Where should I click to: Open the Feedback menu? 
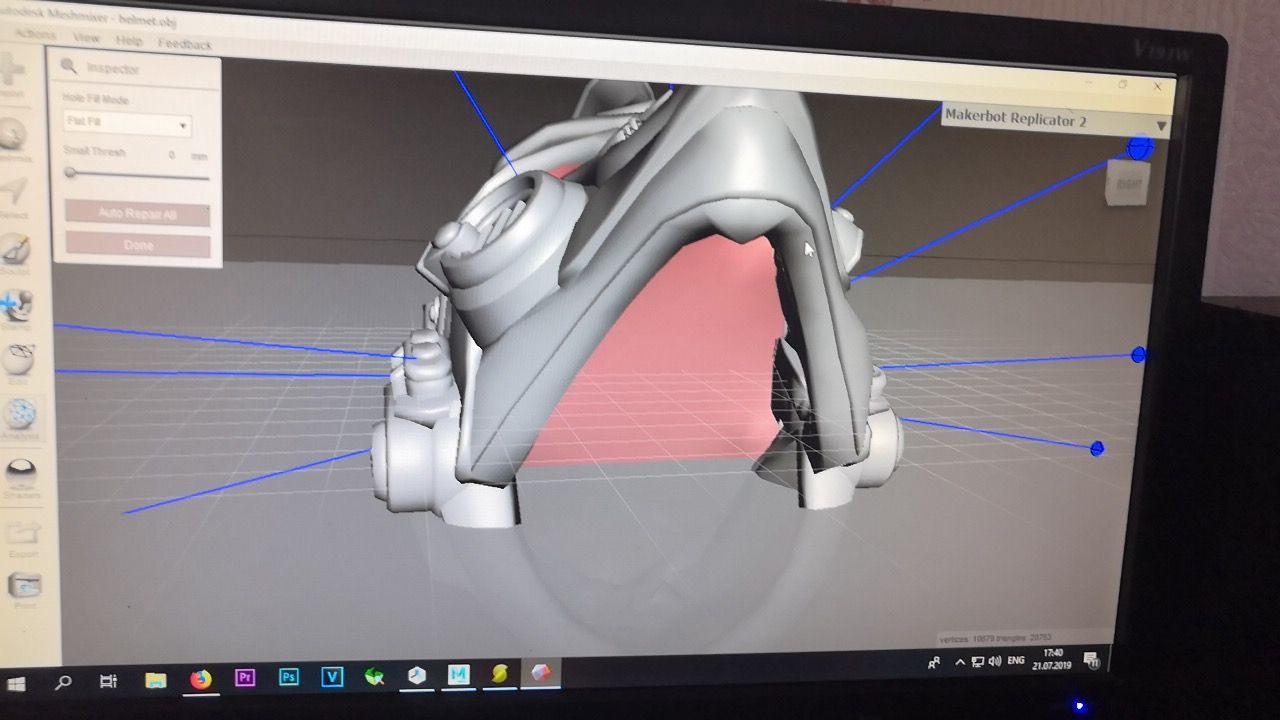point(185,44)
